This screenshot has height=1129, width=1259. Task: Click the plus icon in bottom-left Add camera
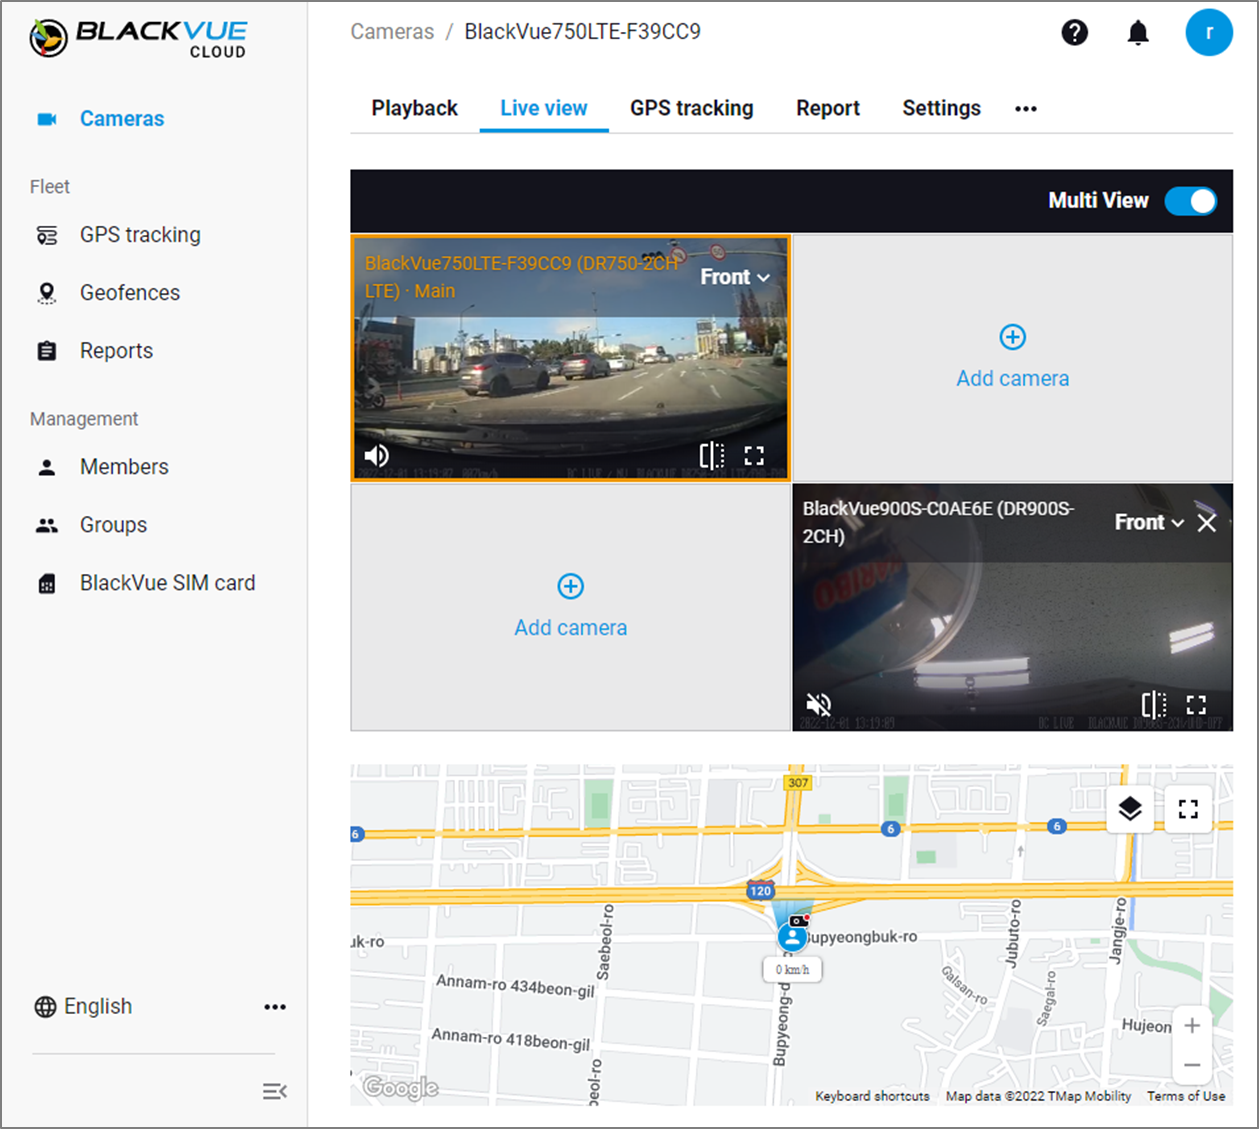571,586
